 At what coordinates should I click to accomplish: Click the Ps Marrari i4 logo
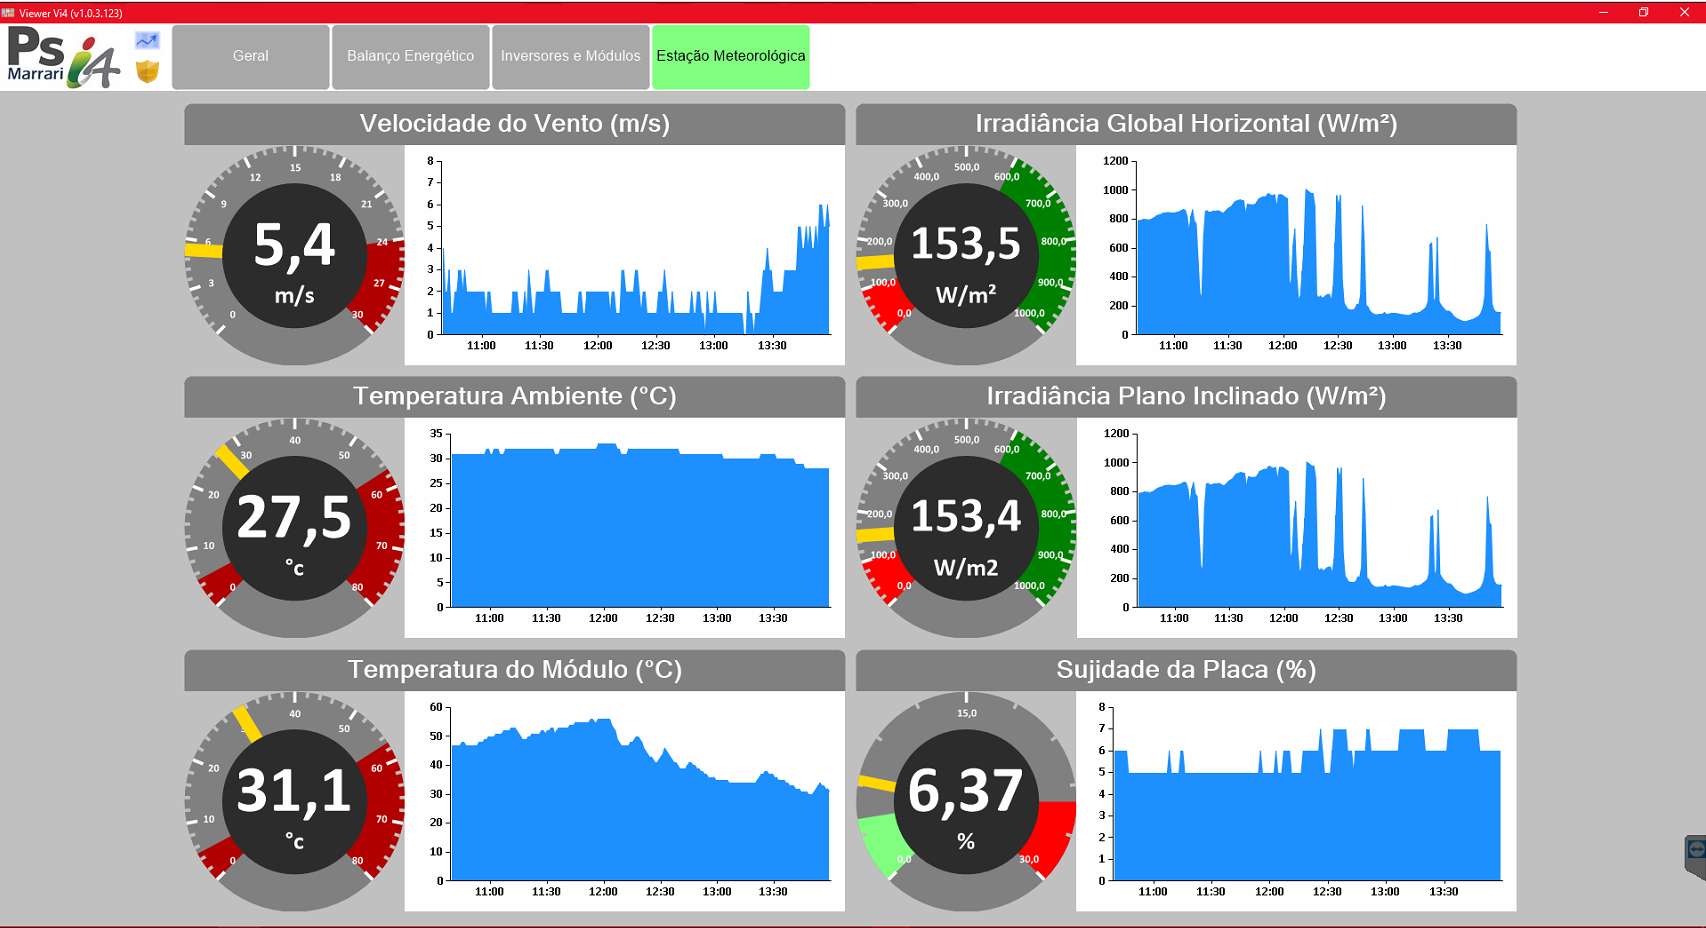tap(63, 57)
